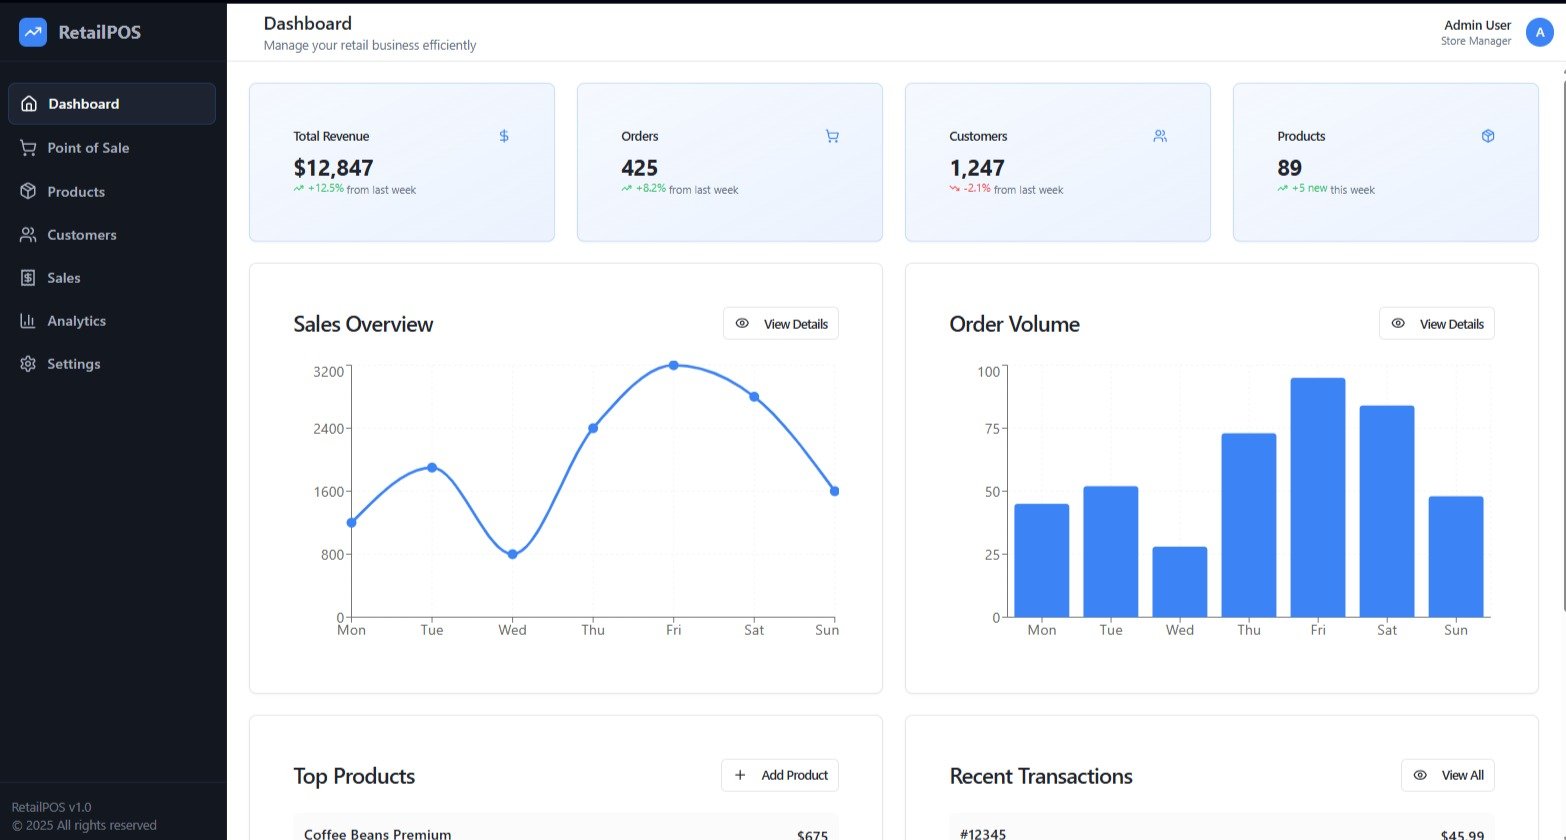Click the RetailPOS v1.0 version text
The image size is (1566, 840).
pyautogui.click(x=52, y=807)
